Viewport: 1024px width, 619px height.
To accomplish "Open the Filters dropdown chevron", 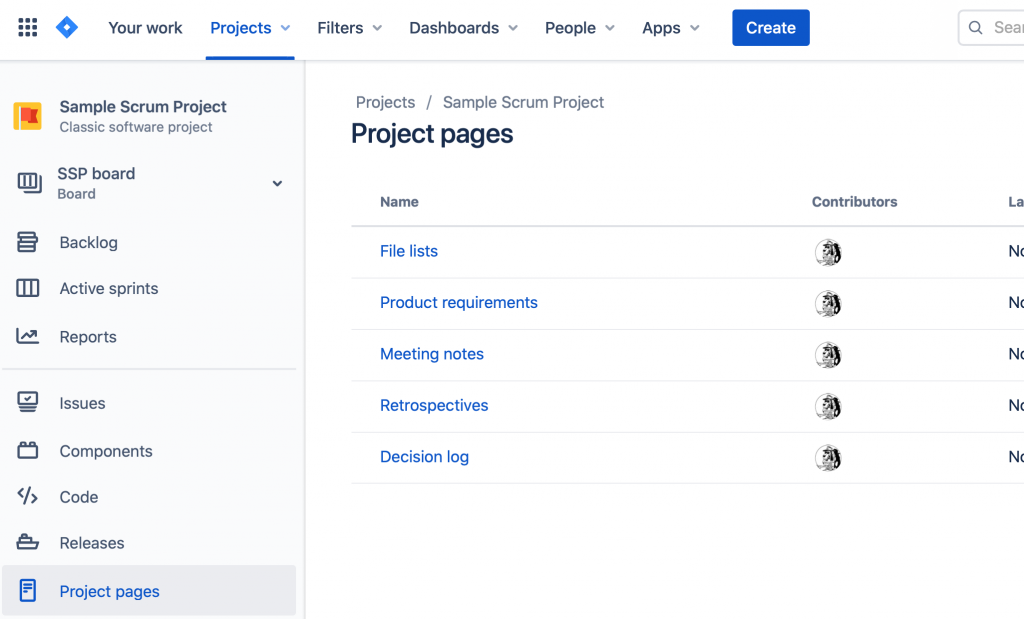I will pos(377,28).
